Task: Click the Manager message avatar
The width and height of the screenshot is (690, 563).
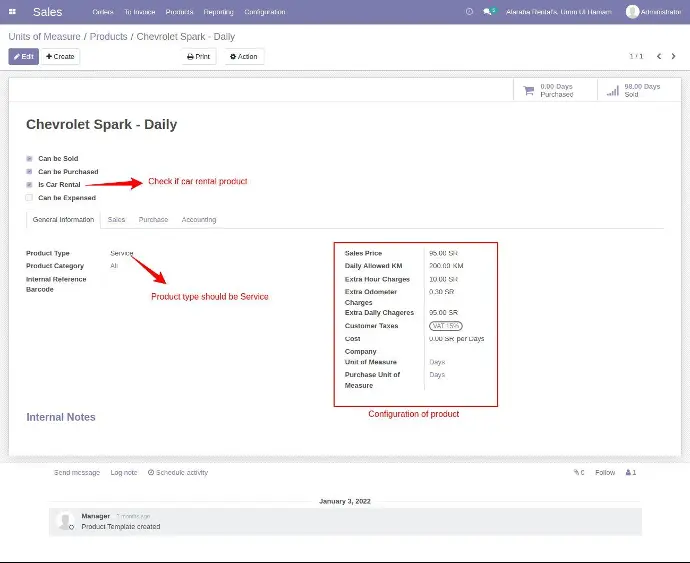Action: (x=66, y=521)
